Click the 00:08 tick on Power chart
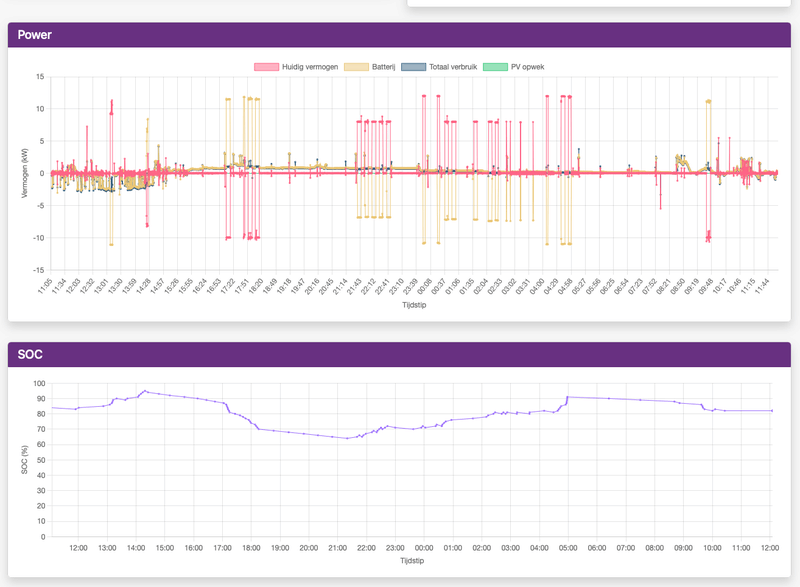The width and height of the screenshot is (800, 587). (x=424, y=286)
